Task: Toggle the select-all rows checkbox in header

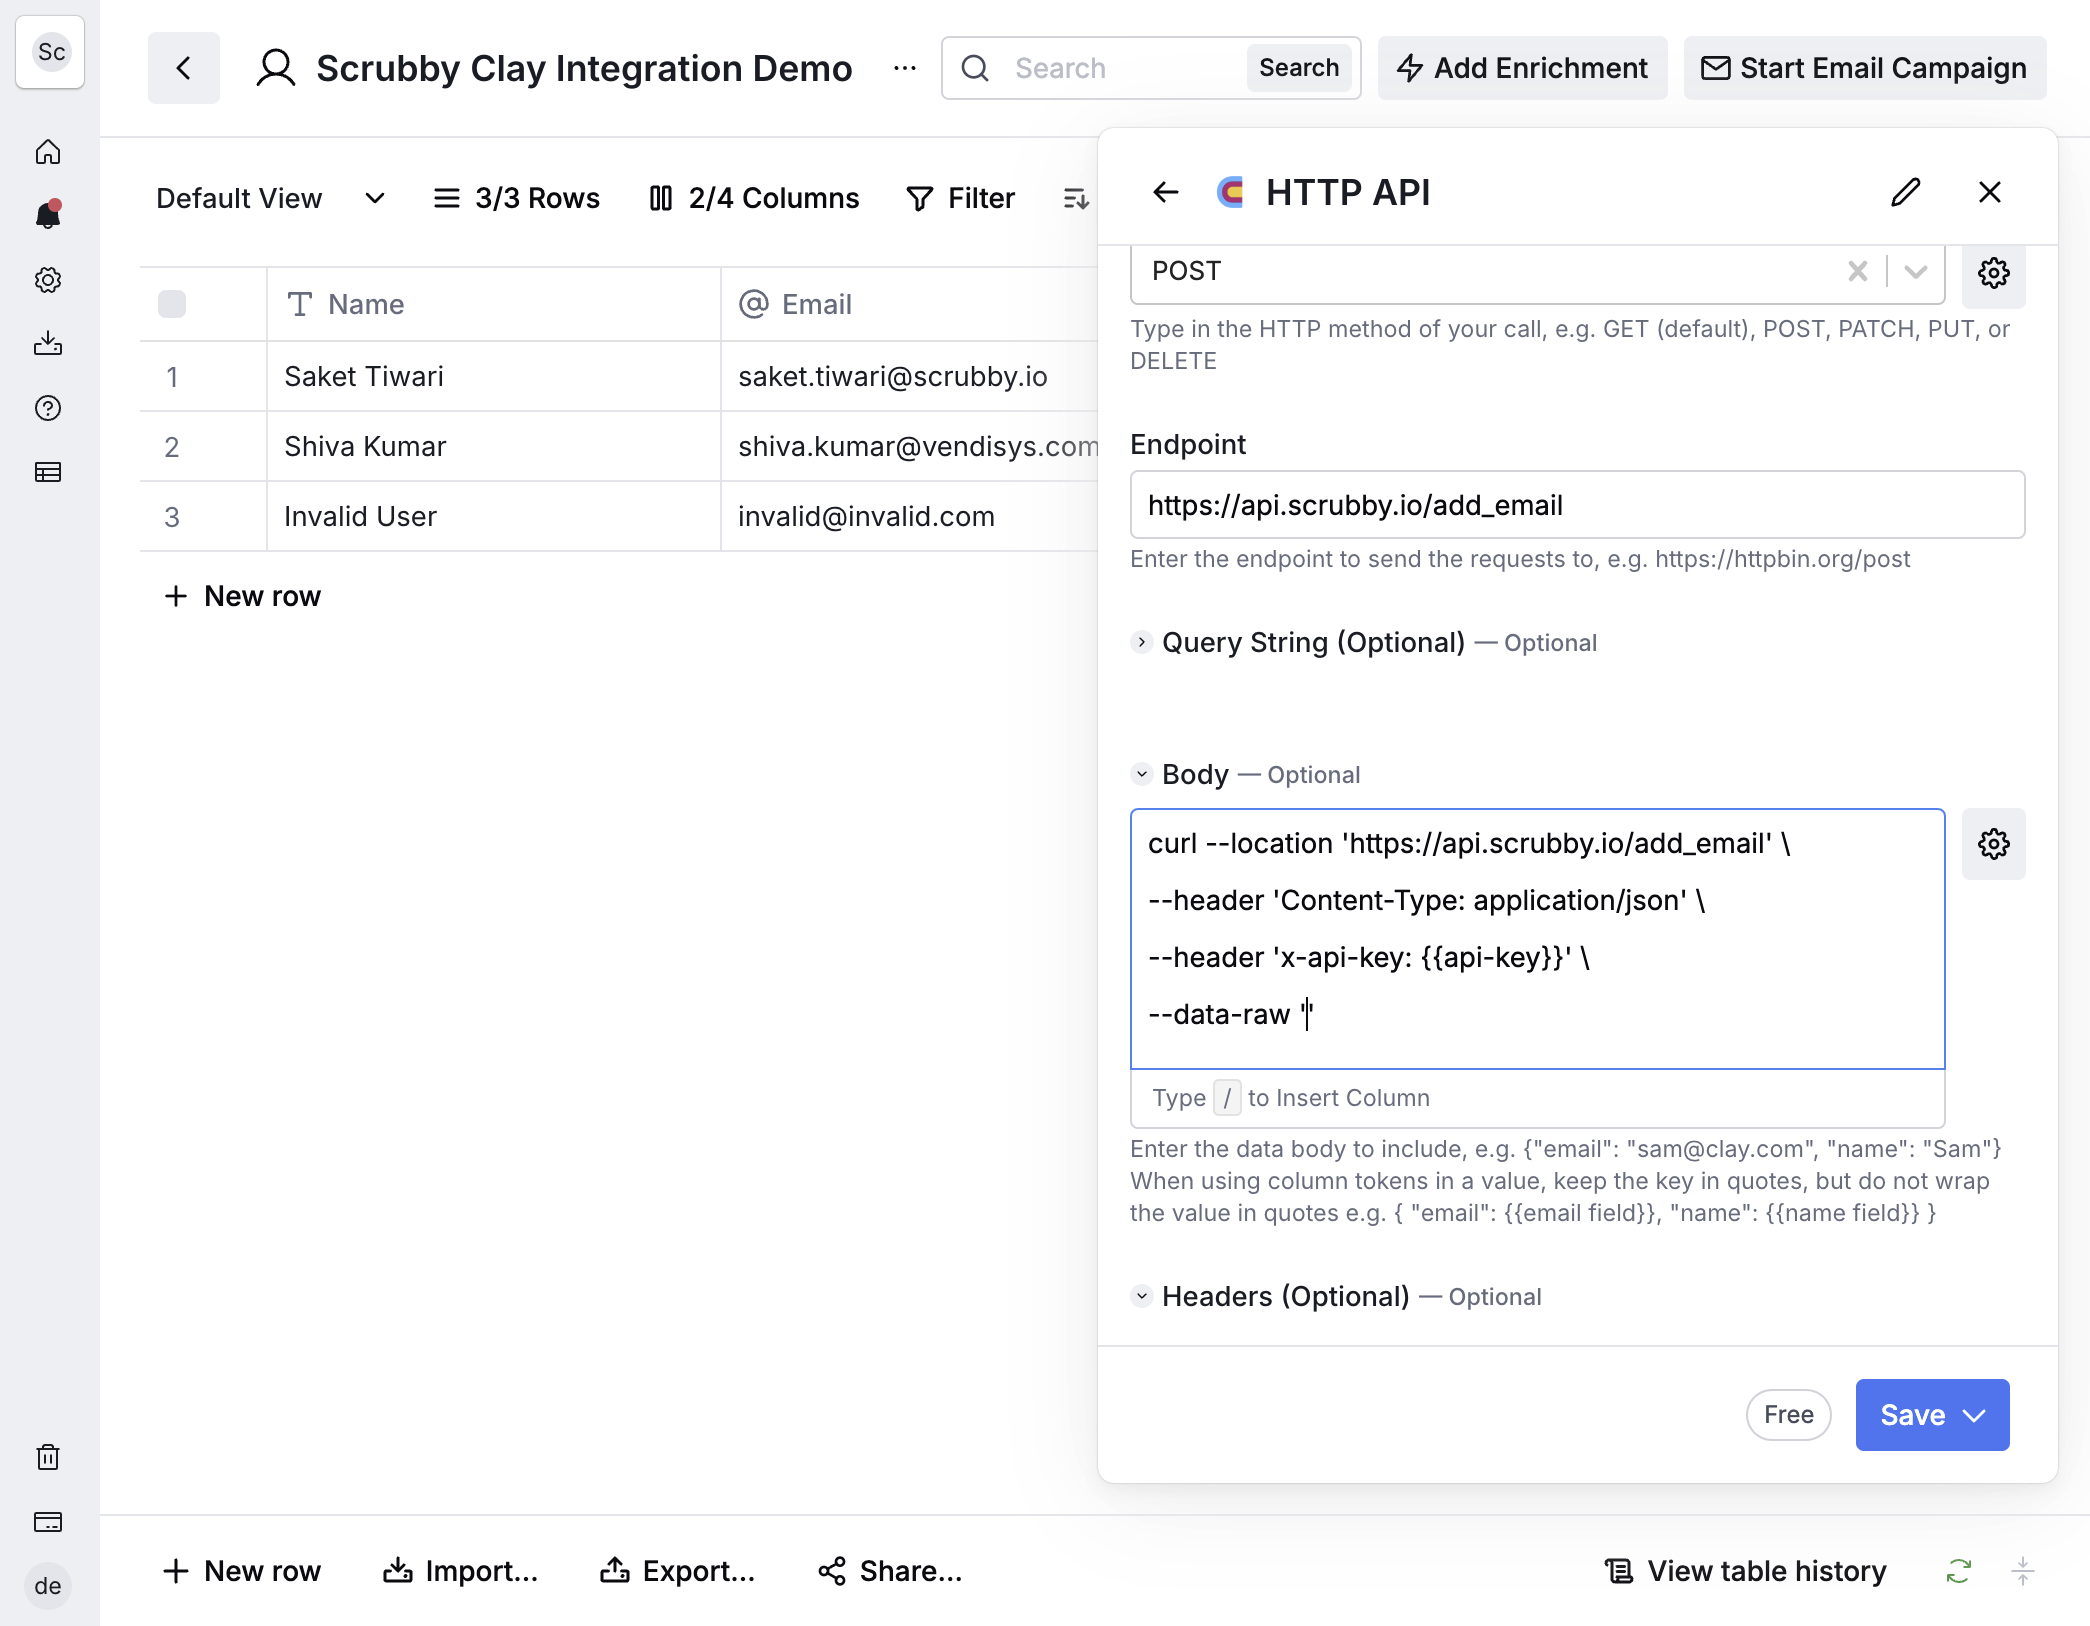Action: point(172,304)
